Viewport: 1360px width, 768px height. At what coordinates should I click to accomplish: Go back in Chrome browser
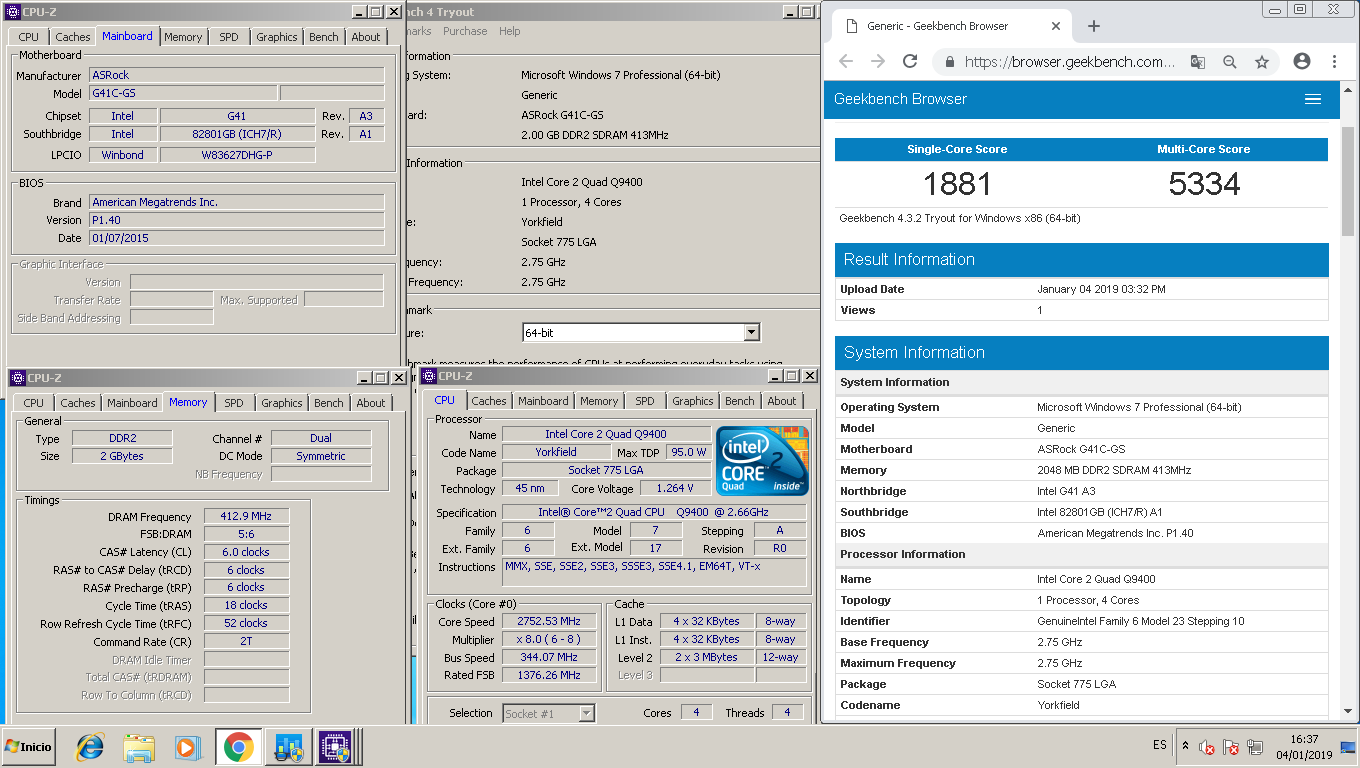tap(846, 62)
